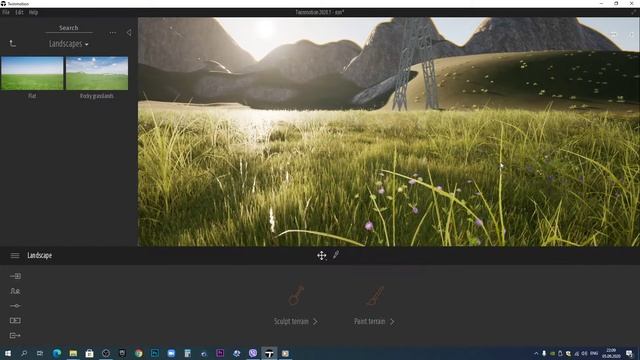This screenshot has height=360, width=640.
Task: Open Zoom from the taskbar
Action: coord(171,353)
